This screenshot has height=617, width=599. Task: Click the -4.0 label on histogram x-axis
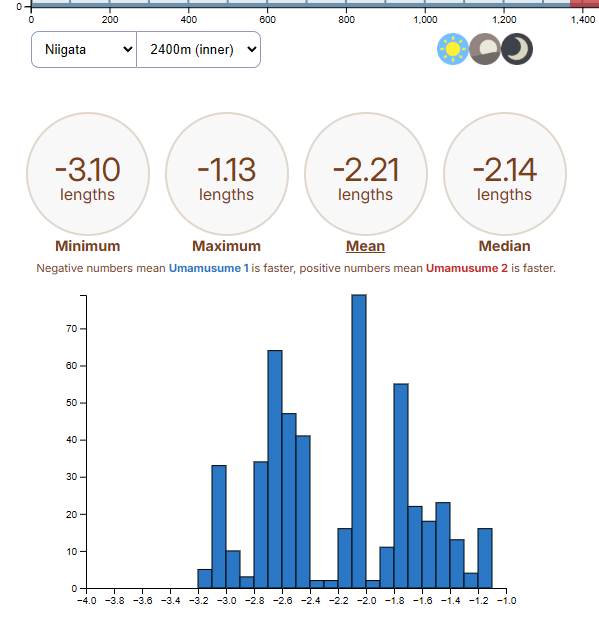[x=87, y=601]
